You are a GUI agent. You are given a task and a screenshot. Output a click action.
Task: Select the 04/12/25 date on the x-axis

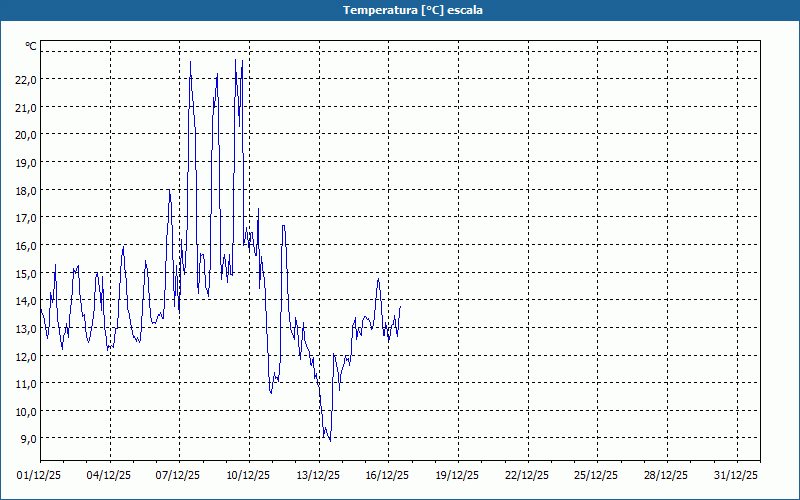click(110, 475)
